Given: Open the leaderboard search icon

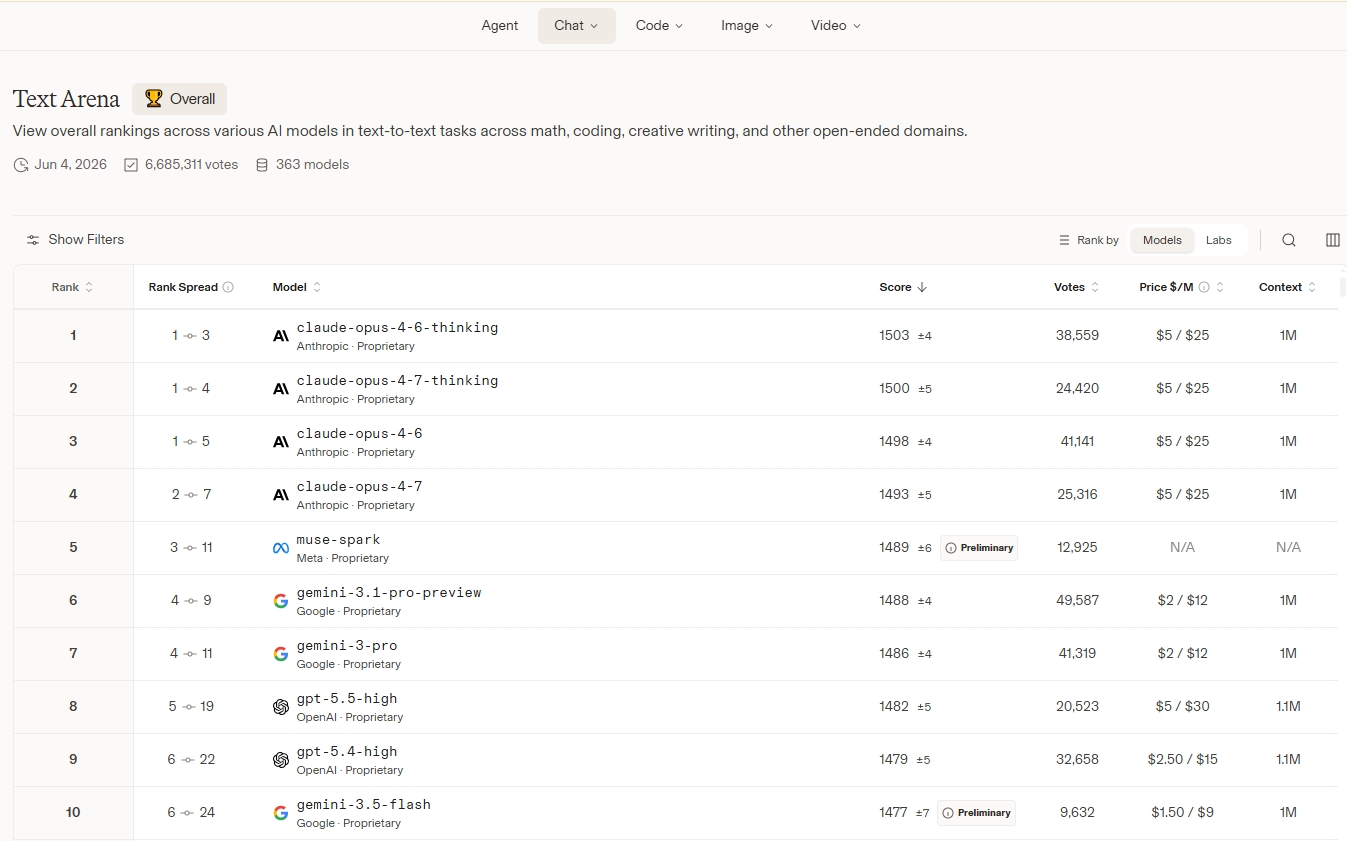Looking at the screenshot, I should tap(1289, 240).
